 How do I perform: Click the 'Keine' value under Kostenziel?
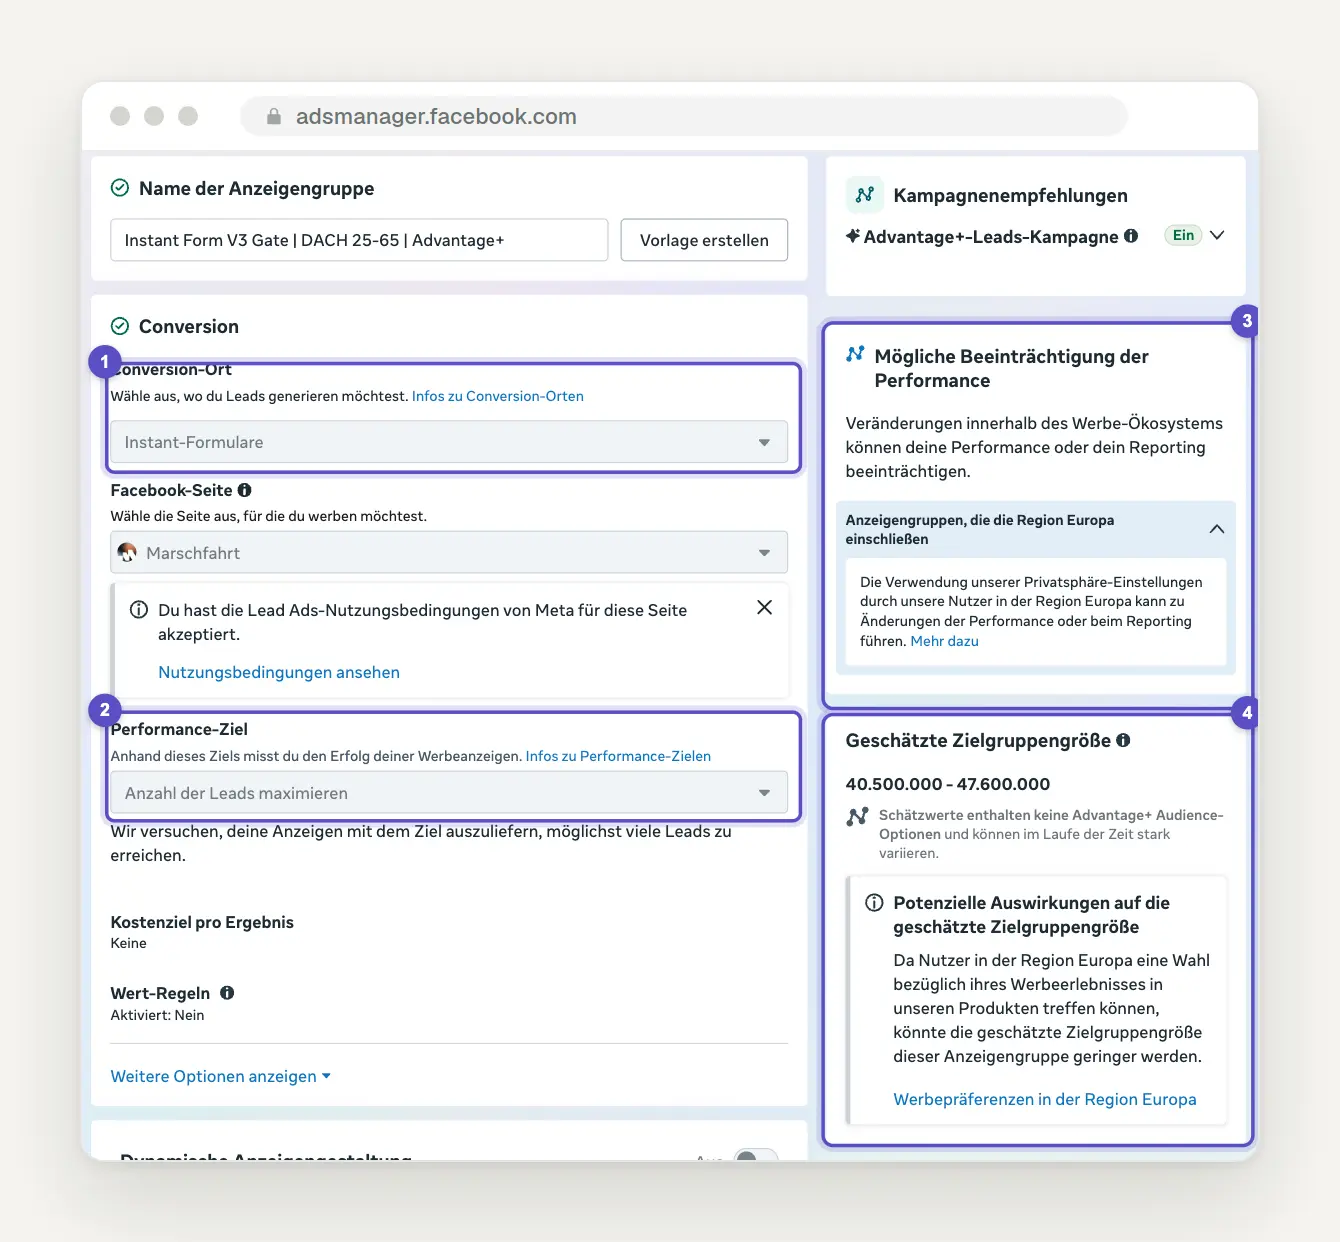[128, 943]
